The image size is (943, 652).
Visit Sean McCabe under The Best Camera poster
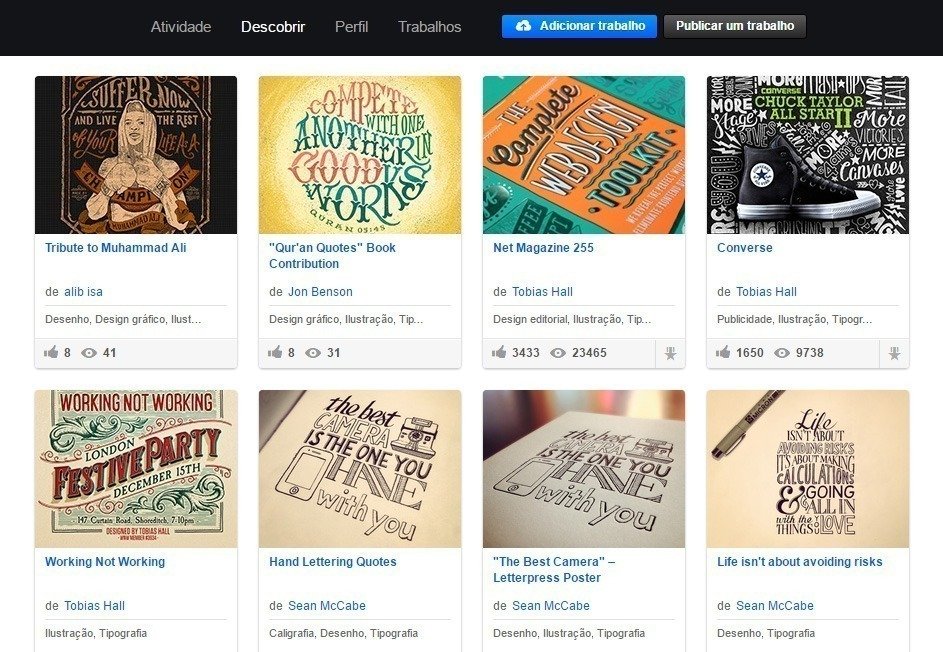pos(551,606)
